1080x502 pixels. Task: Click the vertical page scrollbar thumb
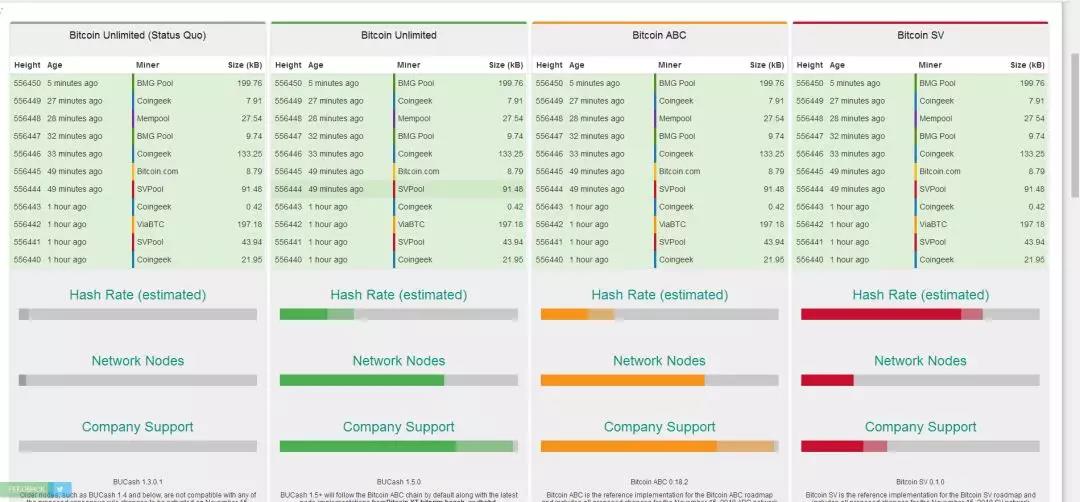click(1074, 124)
